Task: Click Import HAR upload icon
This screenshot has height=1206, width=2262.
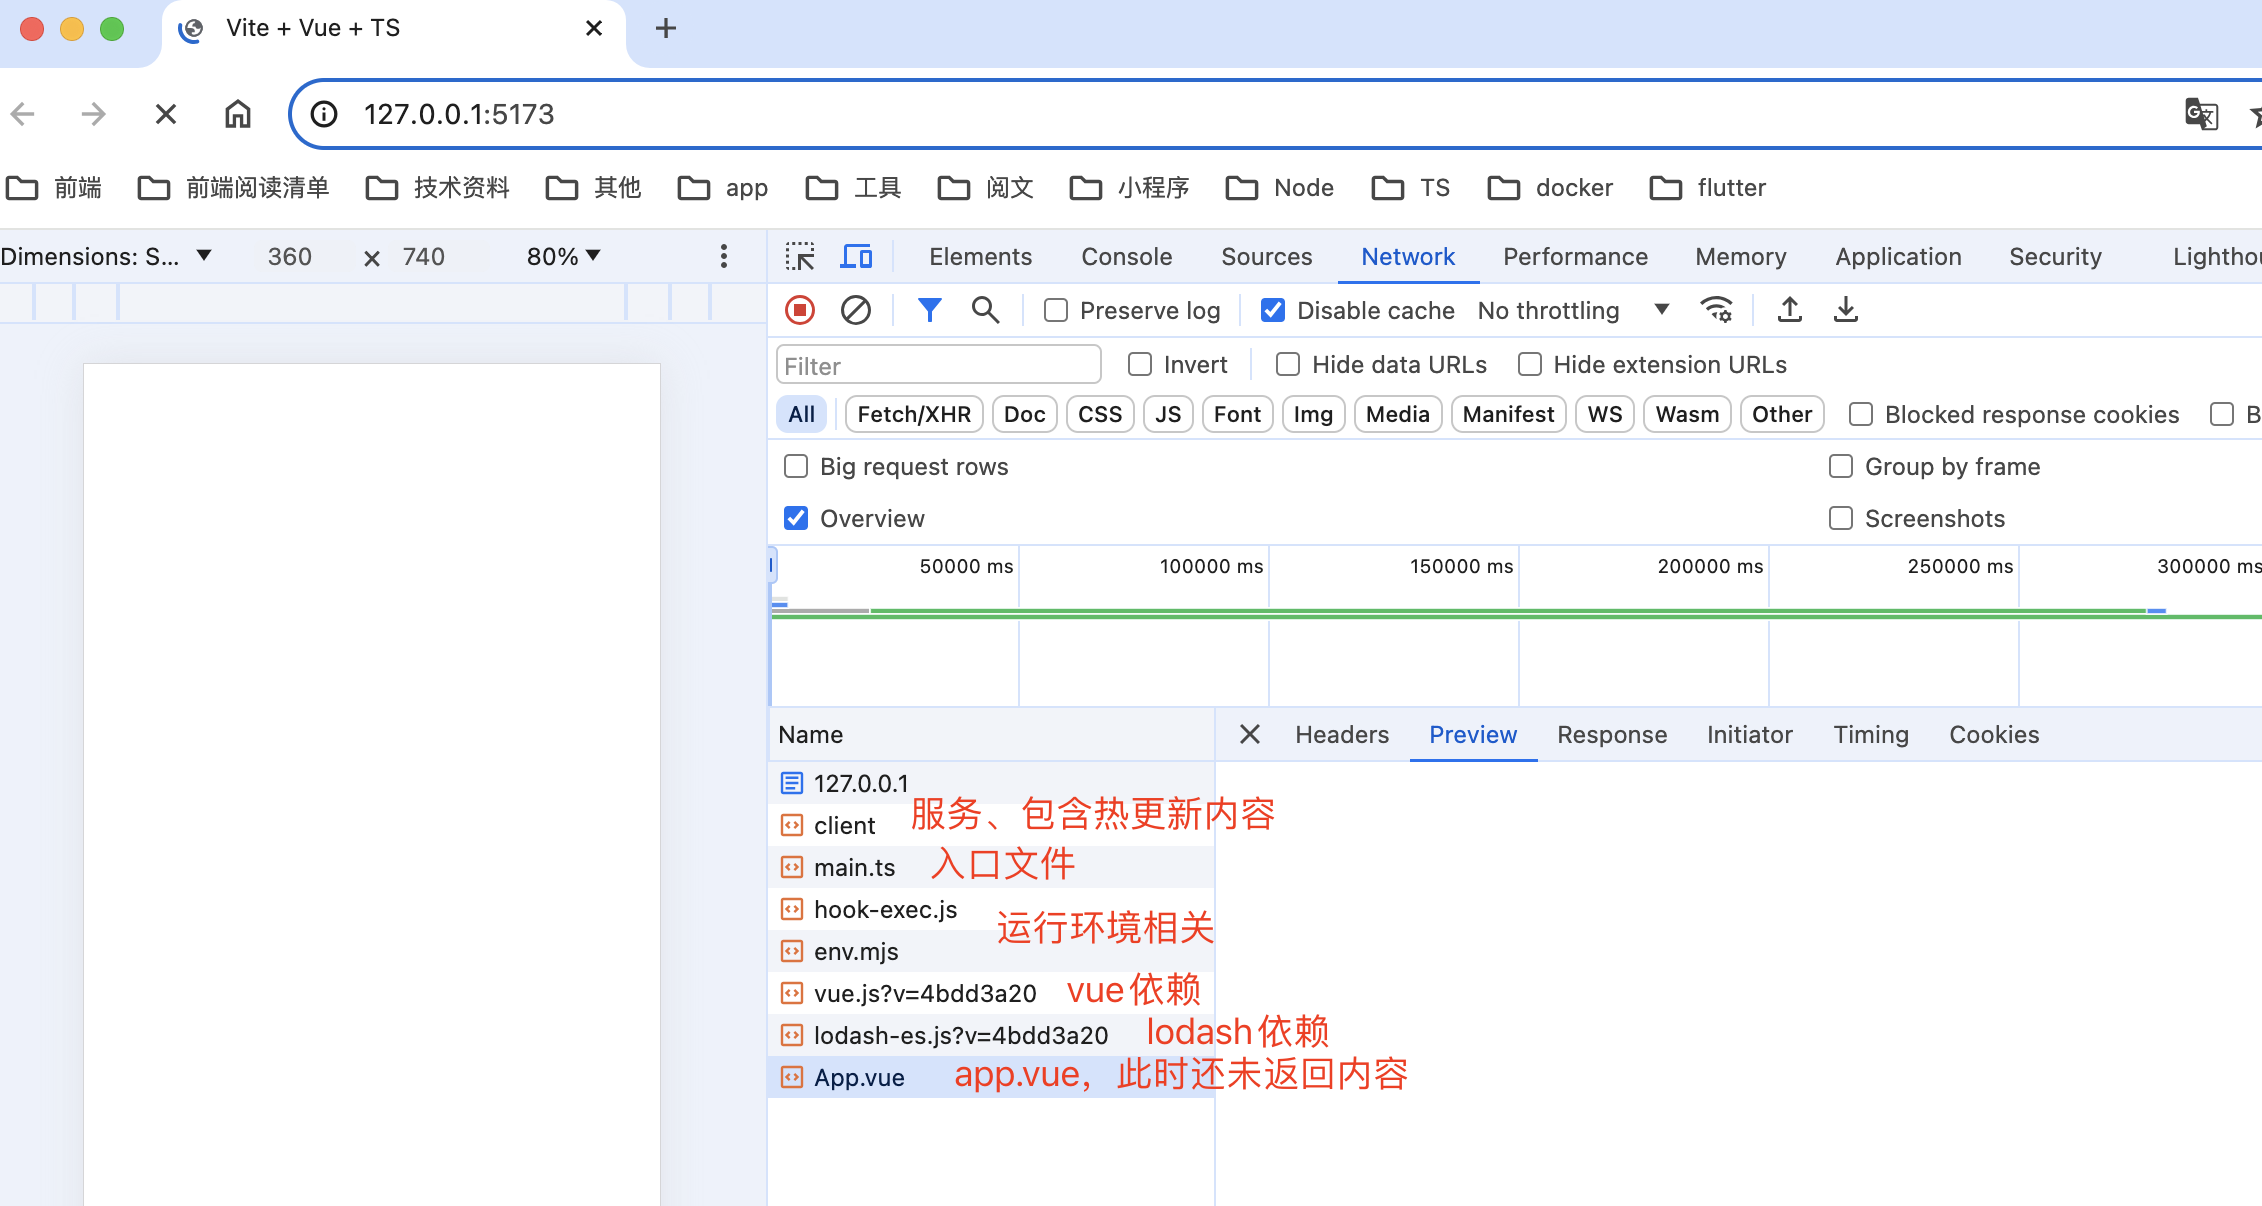Action: [x=1789, y=310]
